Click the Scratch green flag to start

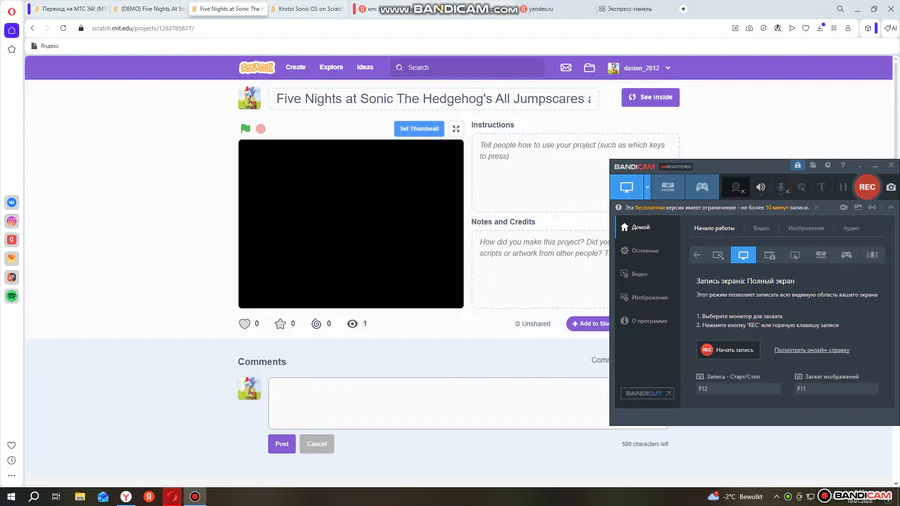(245, 129)
